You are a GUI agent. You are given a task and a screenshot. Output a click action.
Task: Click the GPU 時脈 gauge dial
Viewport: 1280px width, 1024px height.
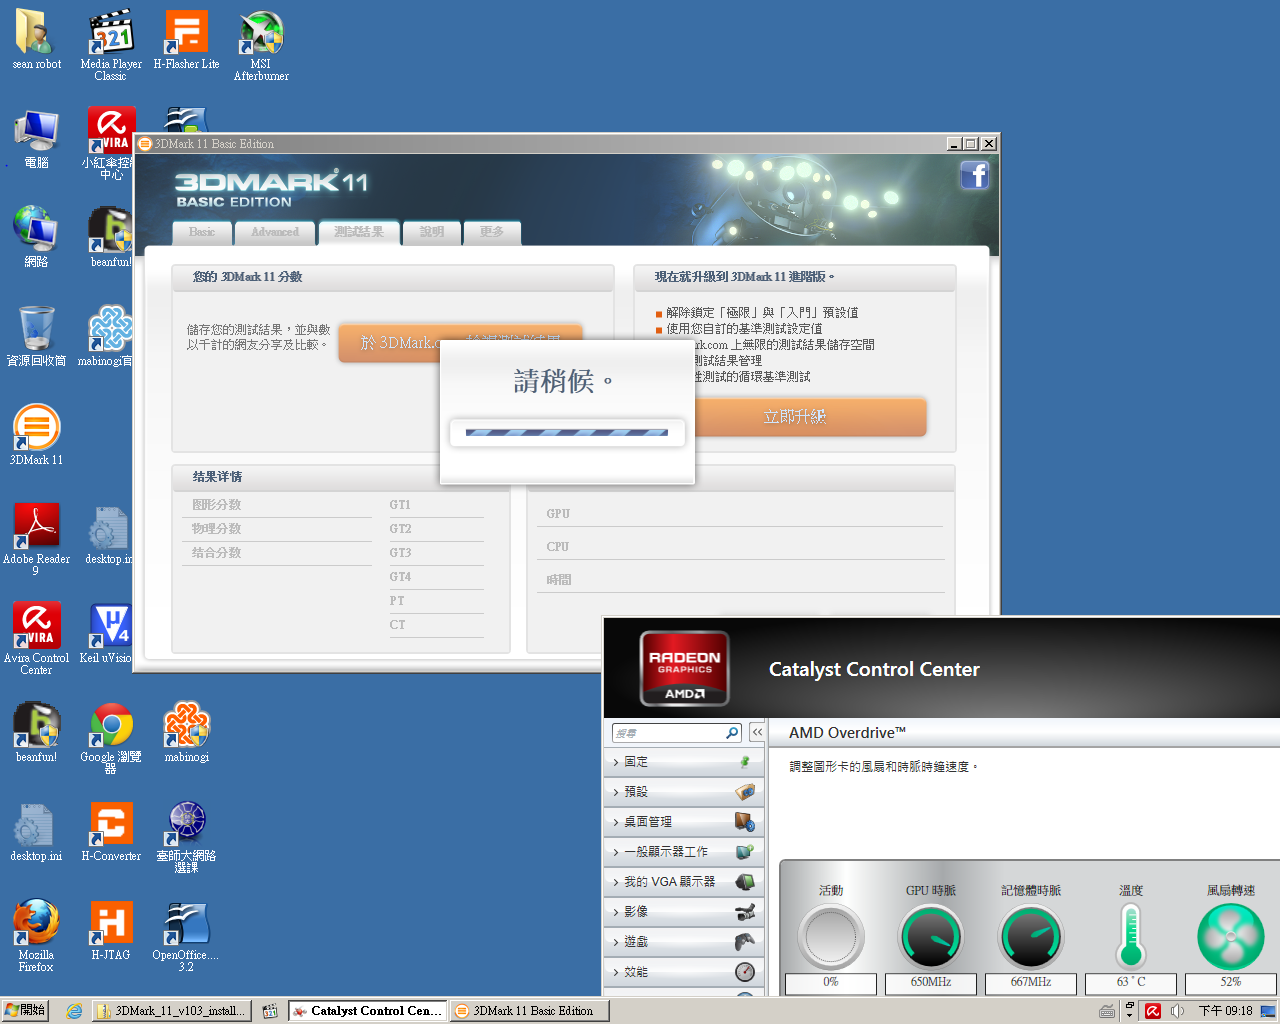pyautogui.click(x=931, y=937)
